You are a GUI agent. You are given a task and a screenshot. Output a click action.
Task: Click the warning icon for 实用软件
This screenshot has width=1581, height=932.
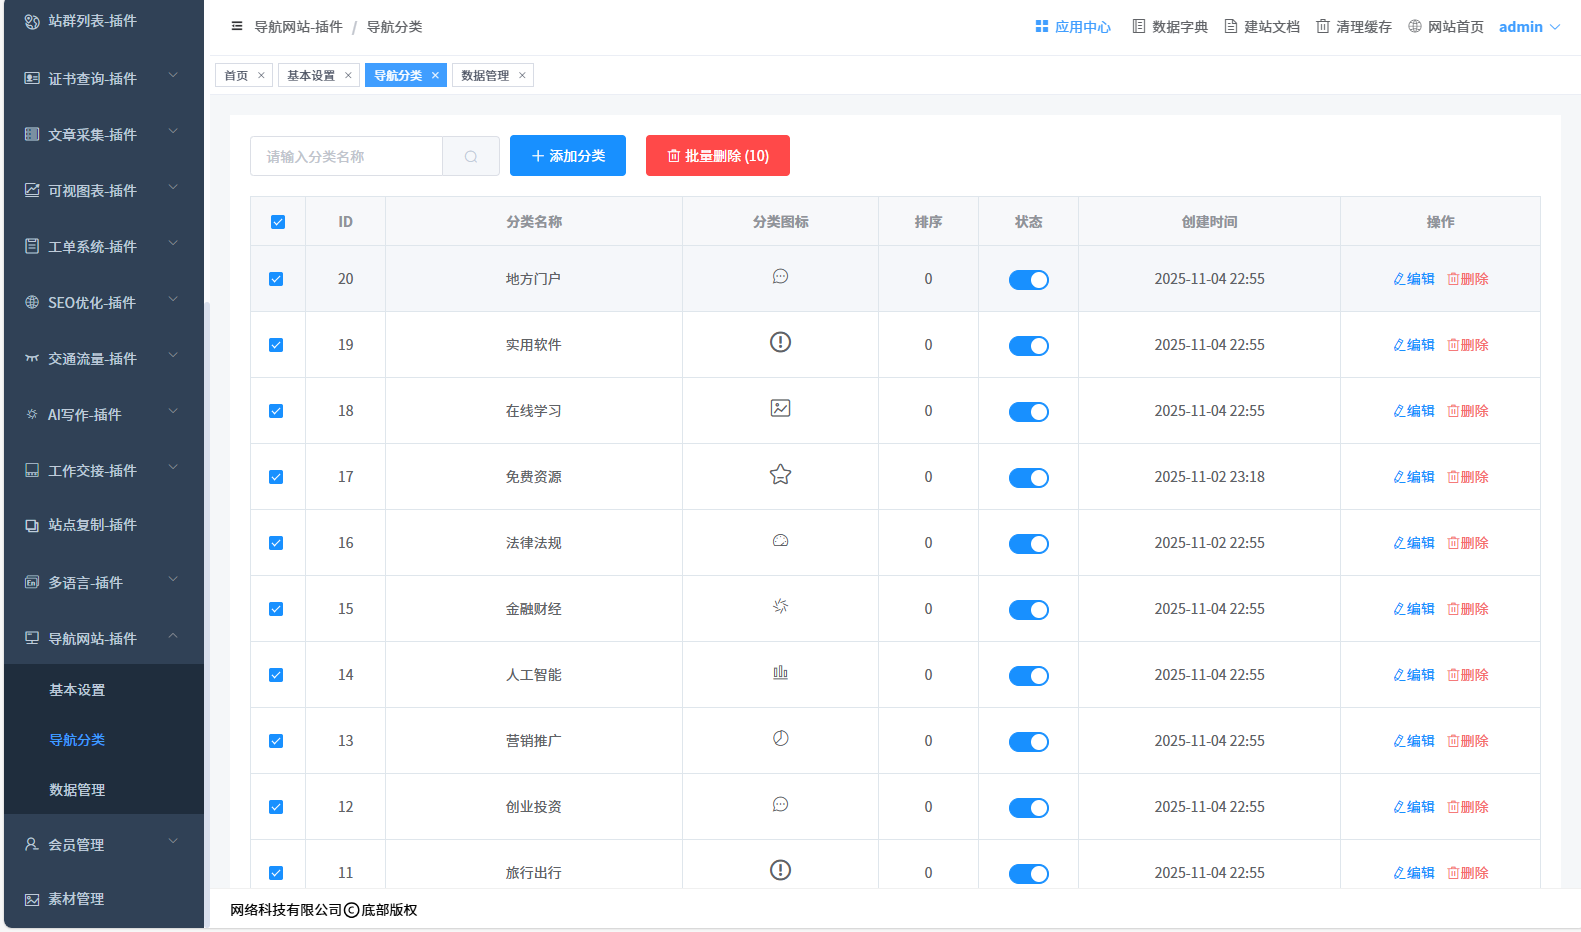point(780,342)
